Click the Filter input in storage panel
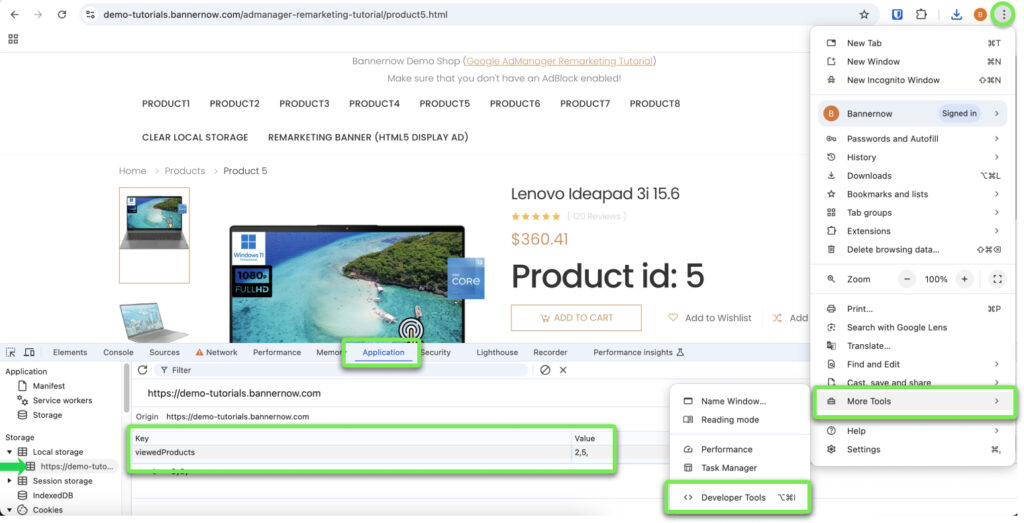 click(x=341, y=370)
